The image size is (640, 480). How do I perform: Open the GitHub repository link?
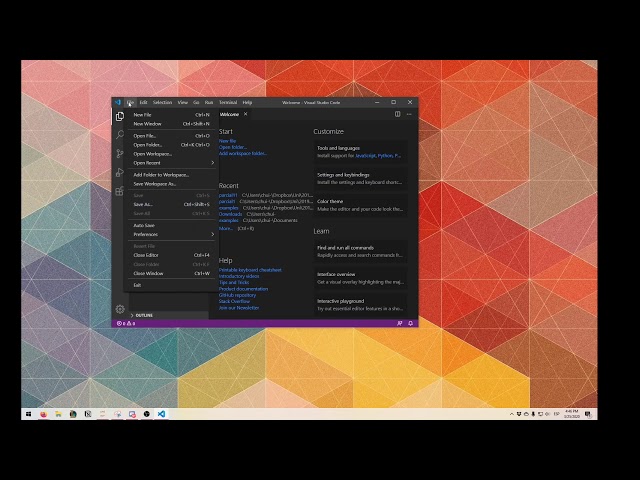[237, 295]
